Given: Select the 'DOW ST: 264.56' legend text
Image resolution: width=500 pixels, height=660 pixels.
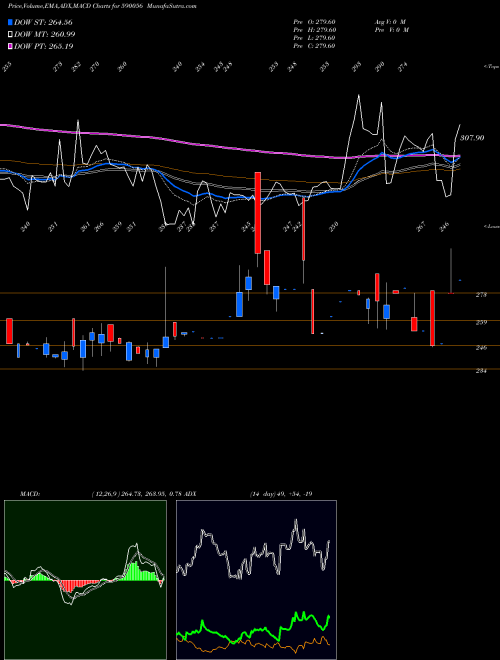Looking at the screenshot, I should [43, 22].
